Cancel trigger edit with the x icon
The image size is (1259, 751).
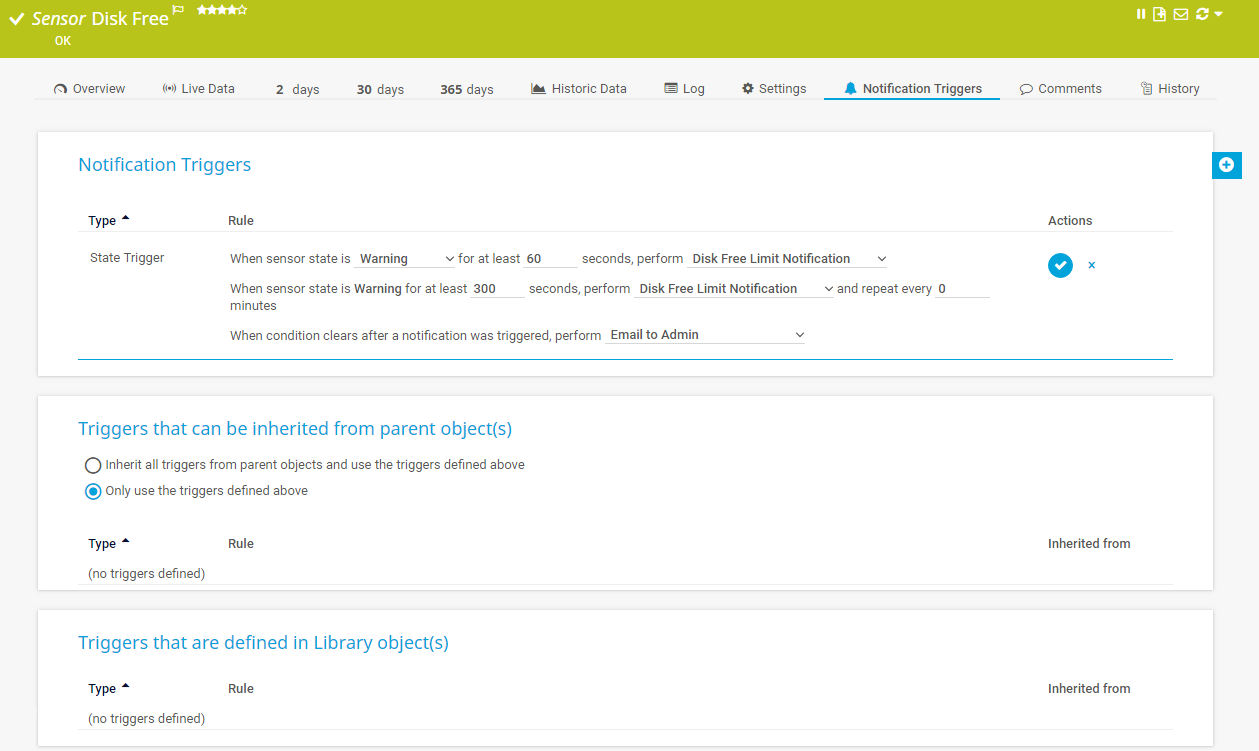(x=1091, y=265)
